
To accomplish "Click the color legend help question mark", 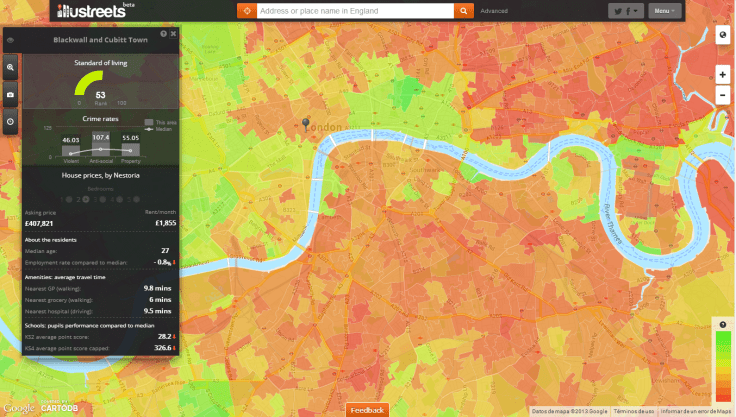I will (722, 324).
